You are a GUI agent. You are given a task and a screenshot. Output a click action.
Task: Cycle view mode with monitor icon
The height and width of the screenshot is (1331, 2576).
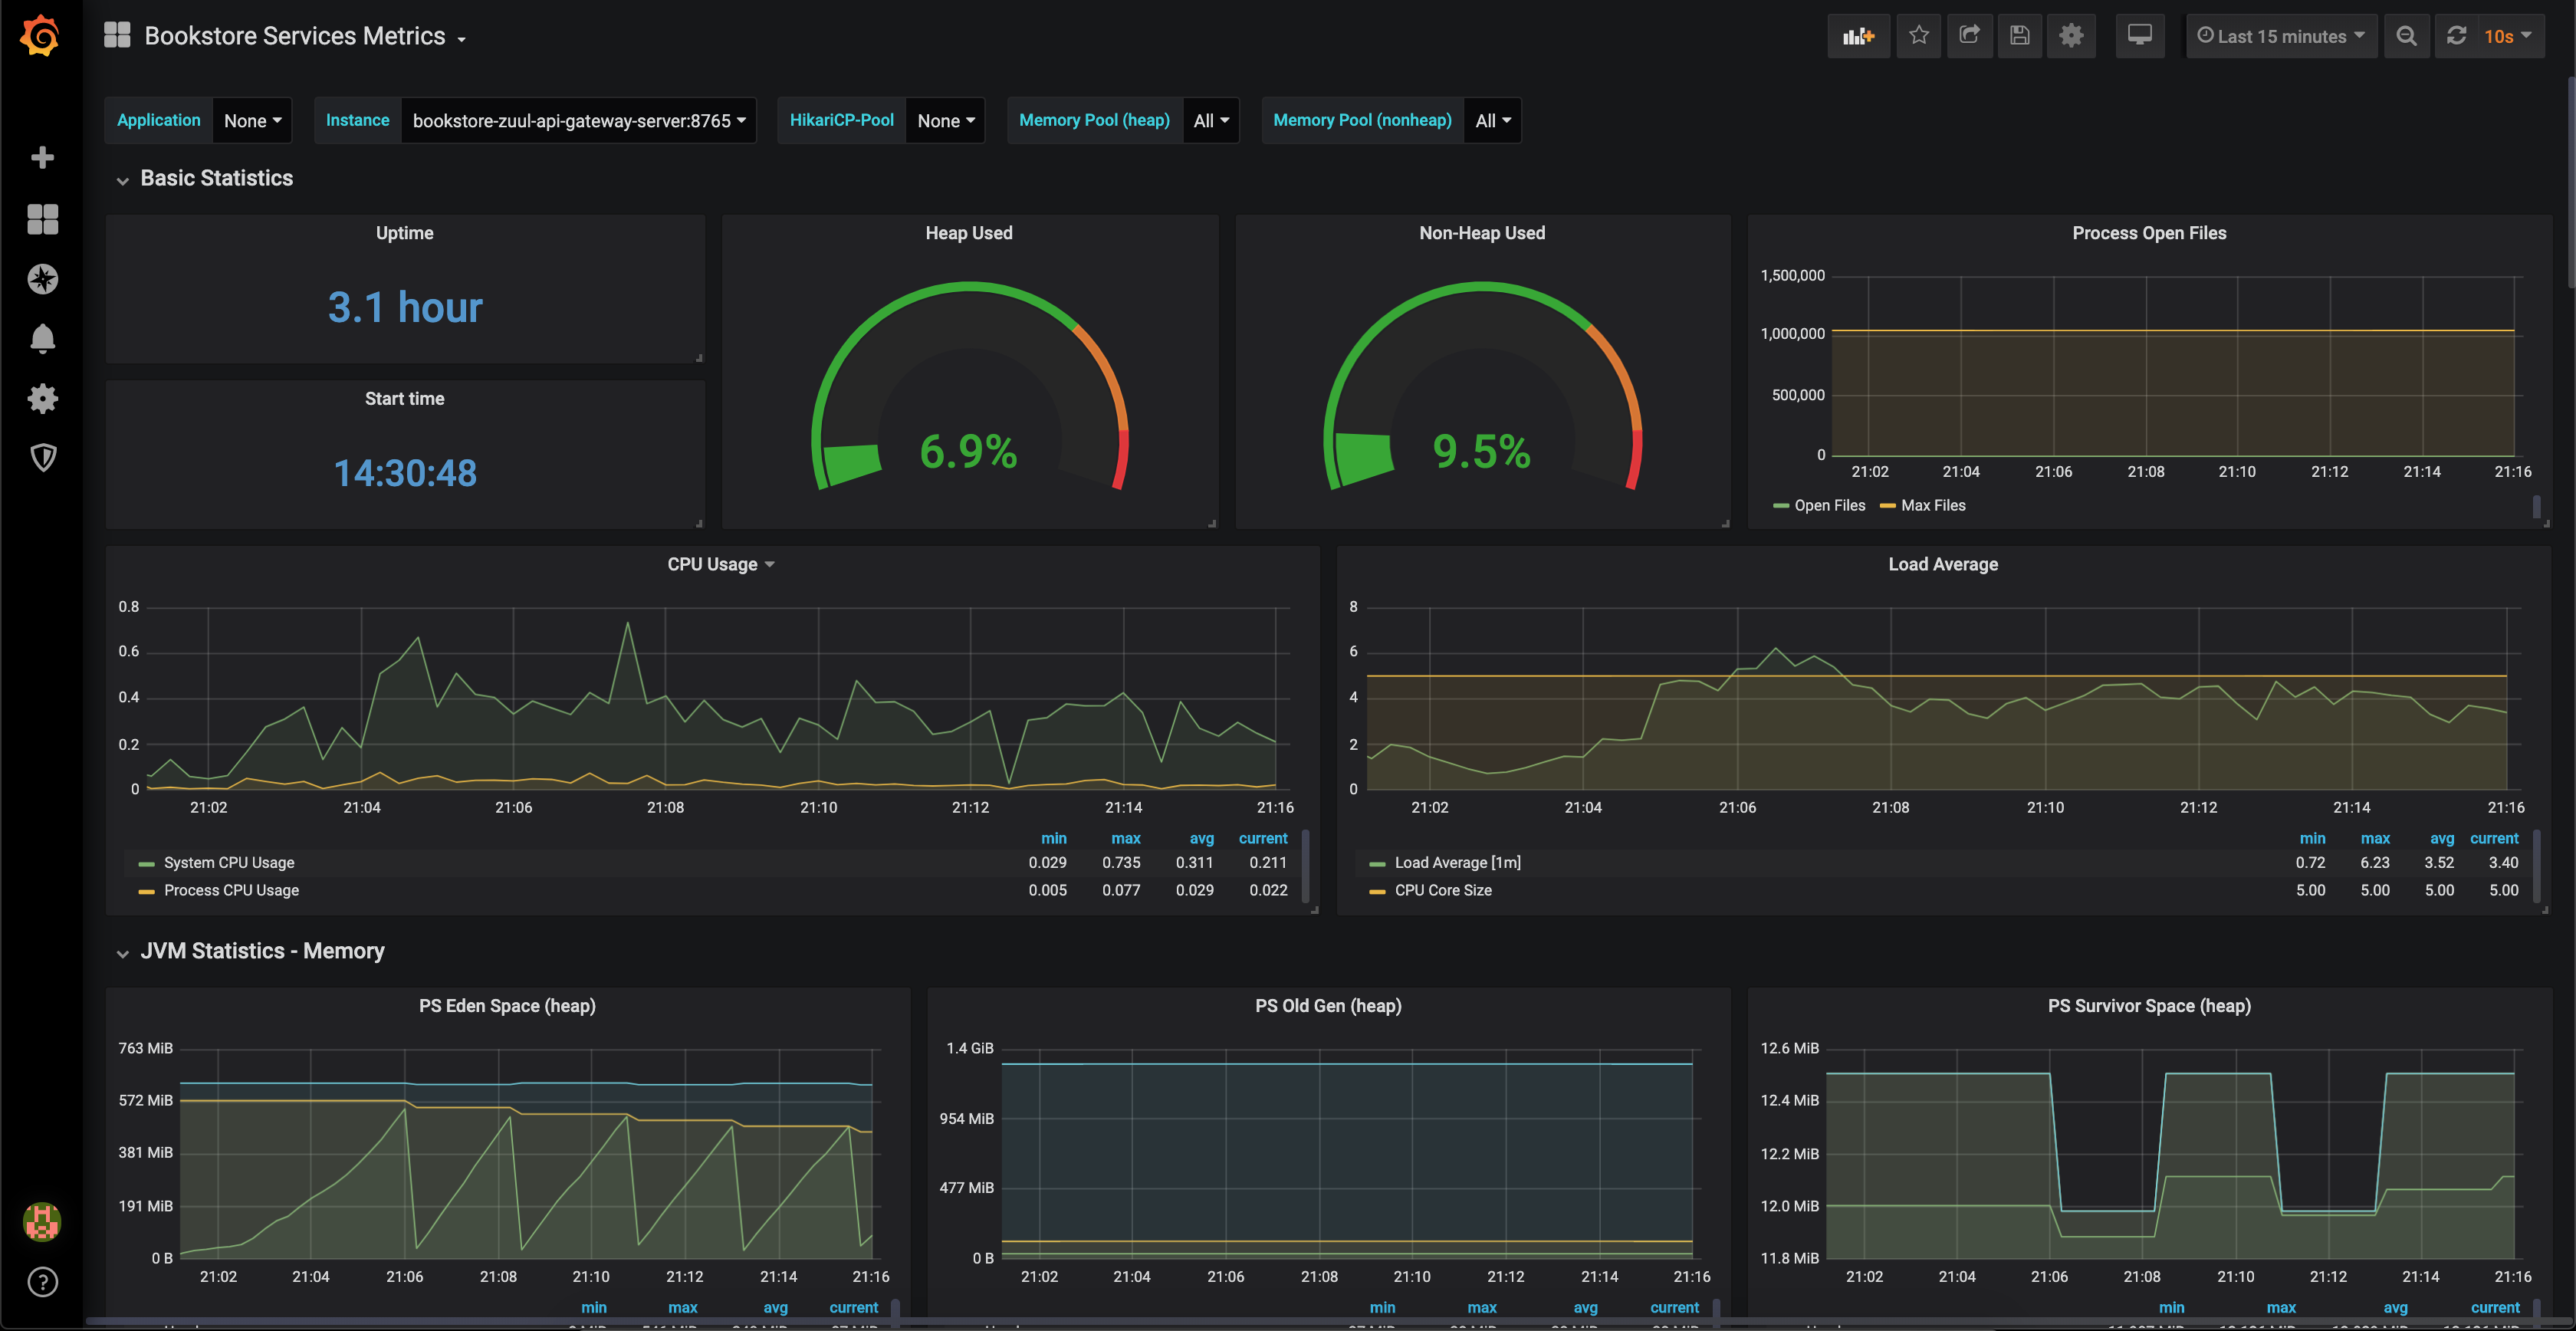2139,36
